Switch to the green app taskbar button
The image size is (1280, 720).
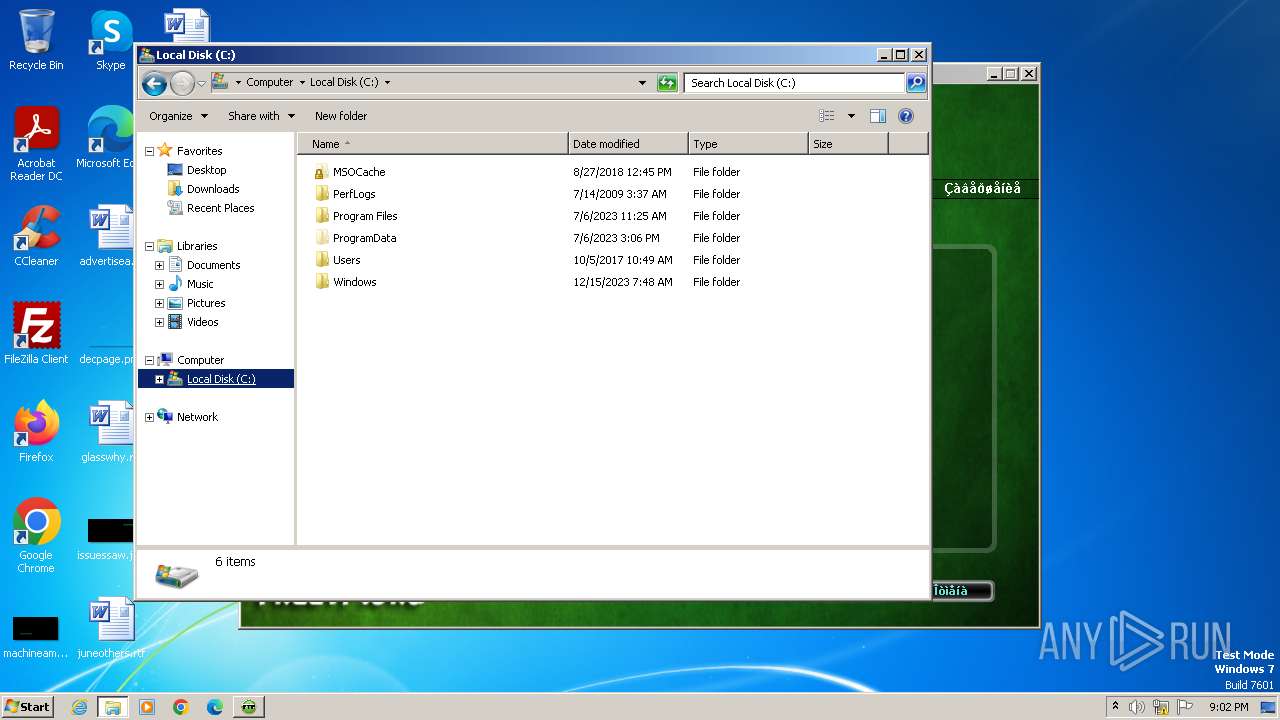(x=248, y=707)
